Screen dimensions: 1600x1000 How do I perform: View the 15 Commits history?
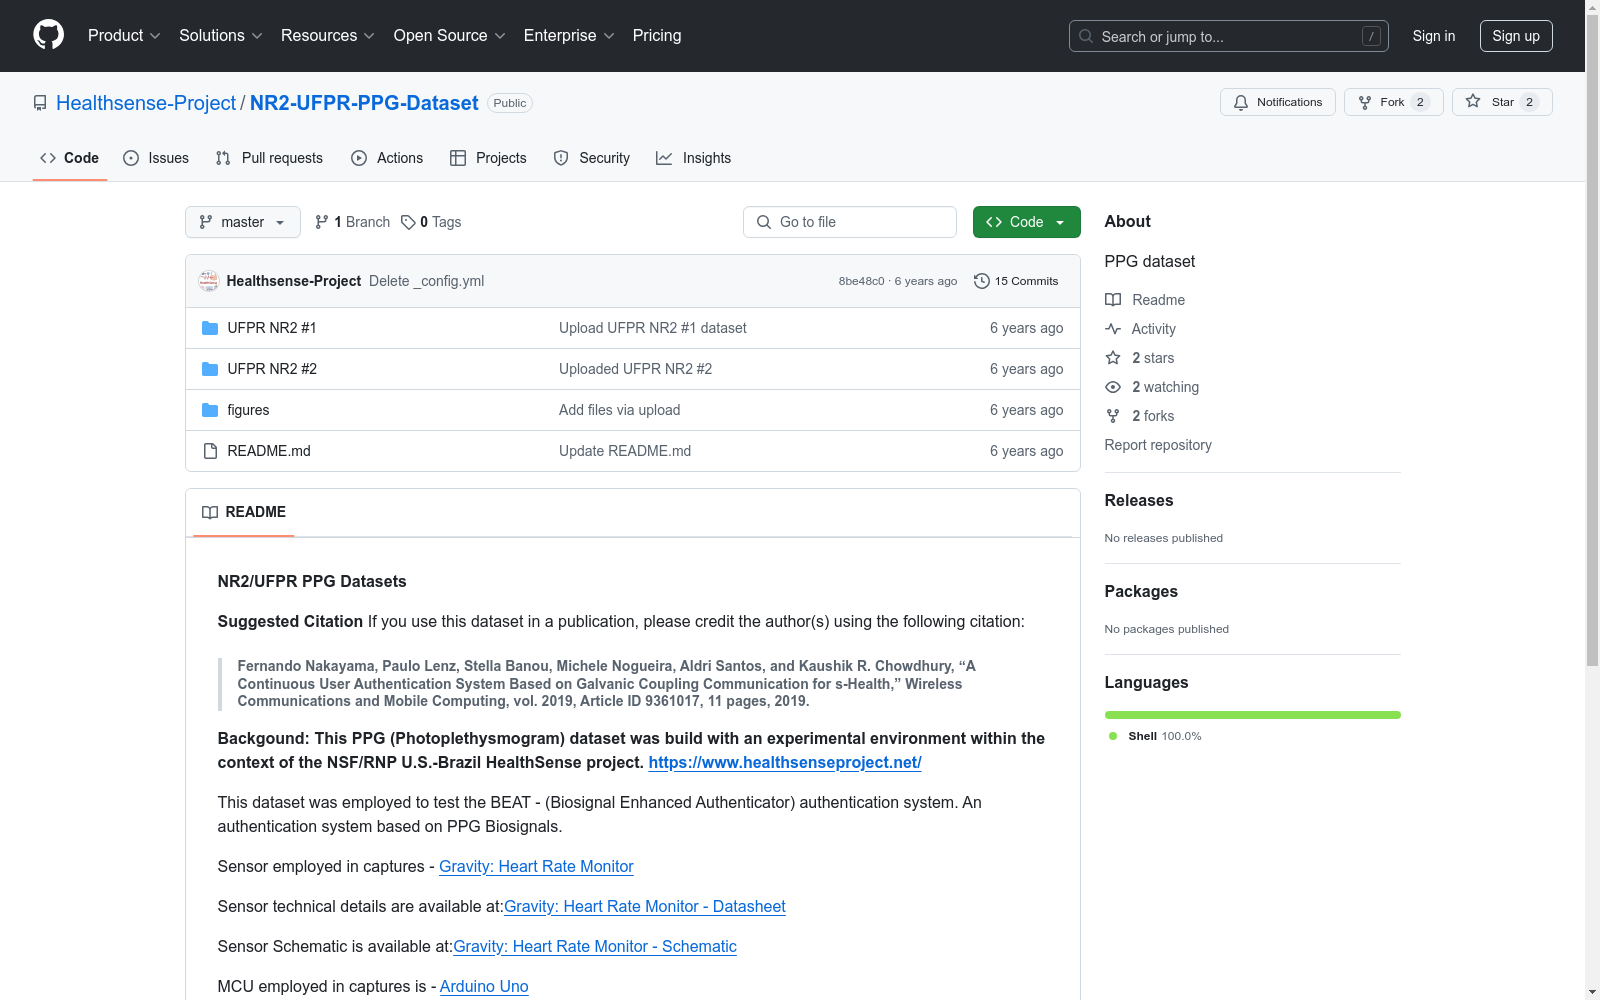(x=1016, y=281)
